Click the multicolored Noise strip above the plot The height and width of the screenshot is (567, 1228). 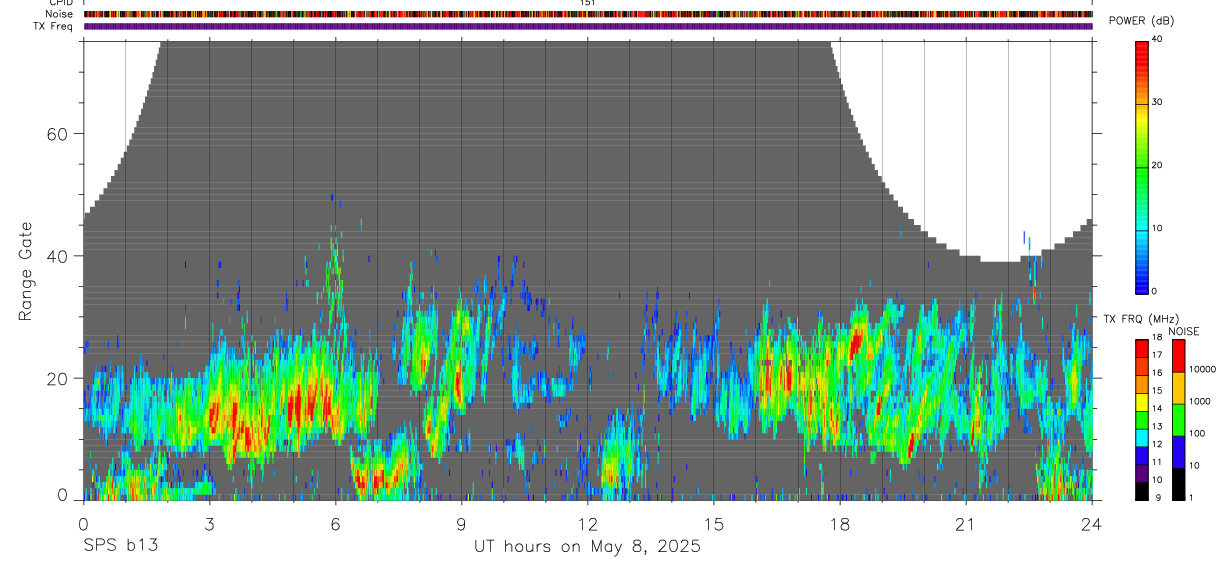coord(588,14)
